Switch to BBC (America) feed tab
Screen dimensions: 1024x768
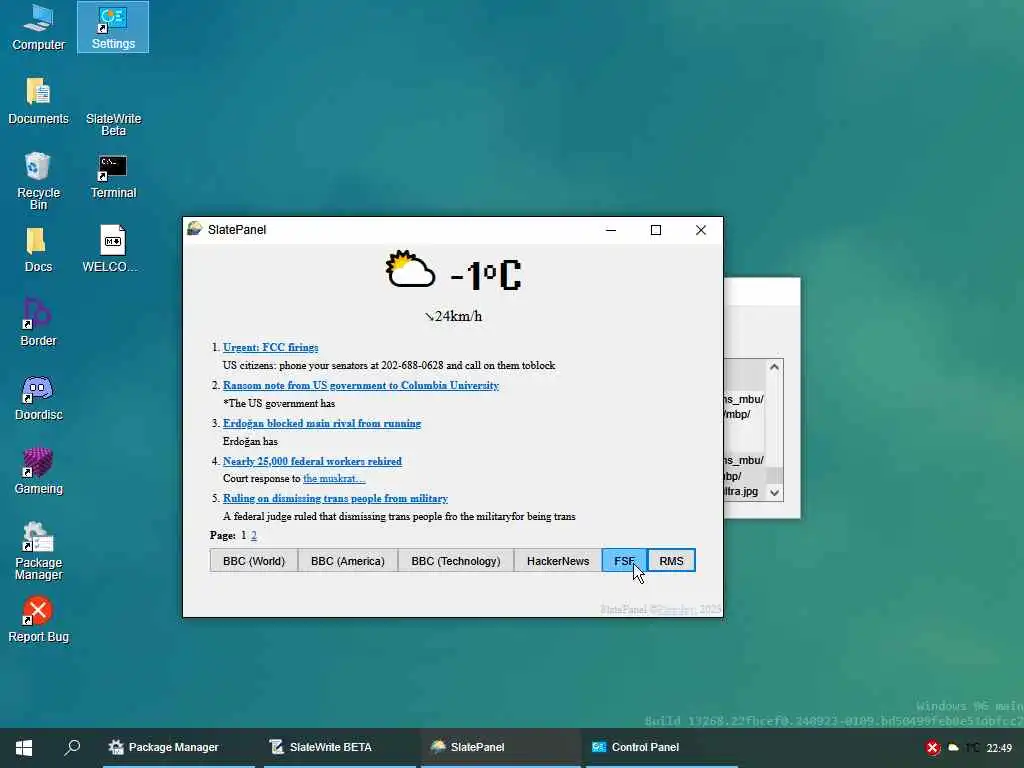tap(347, 561)
